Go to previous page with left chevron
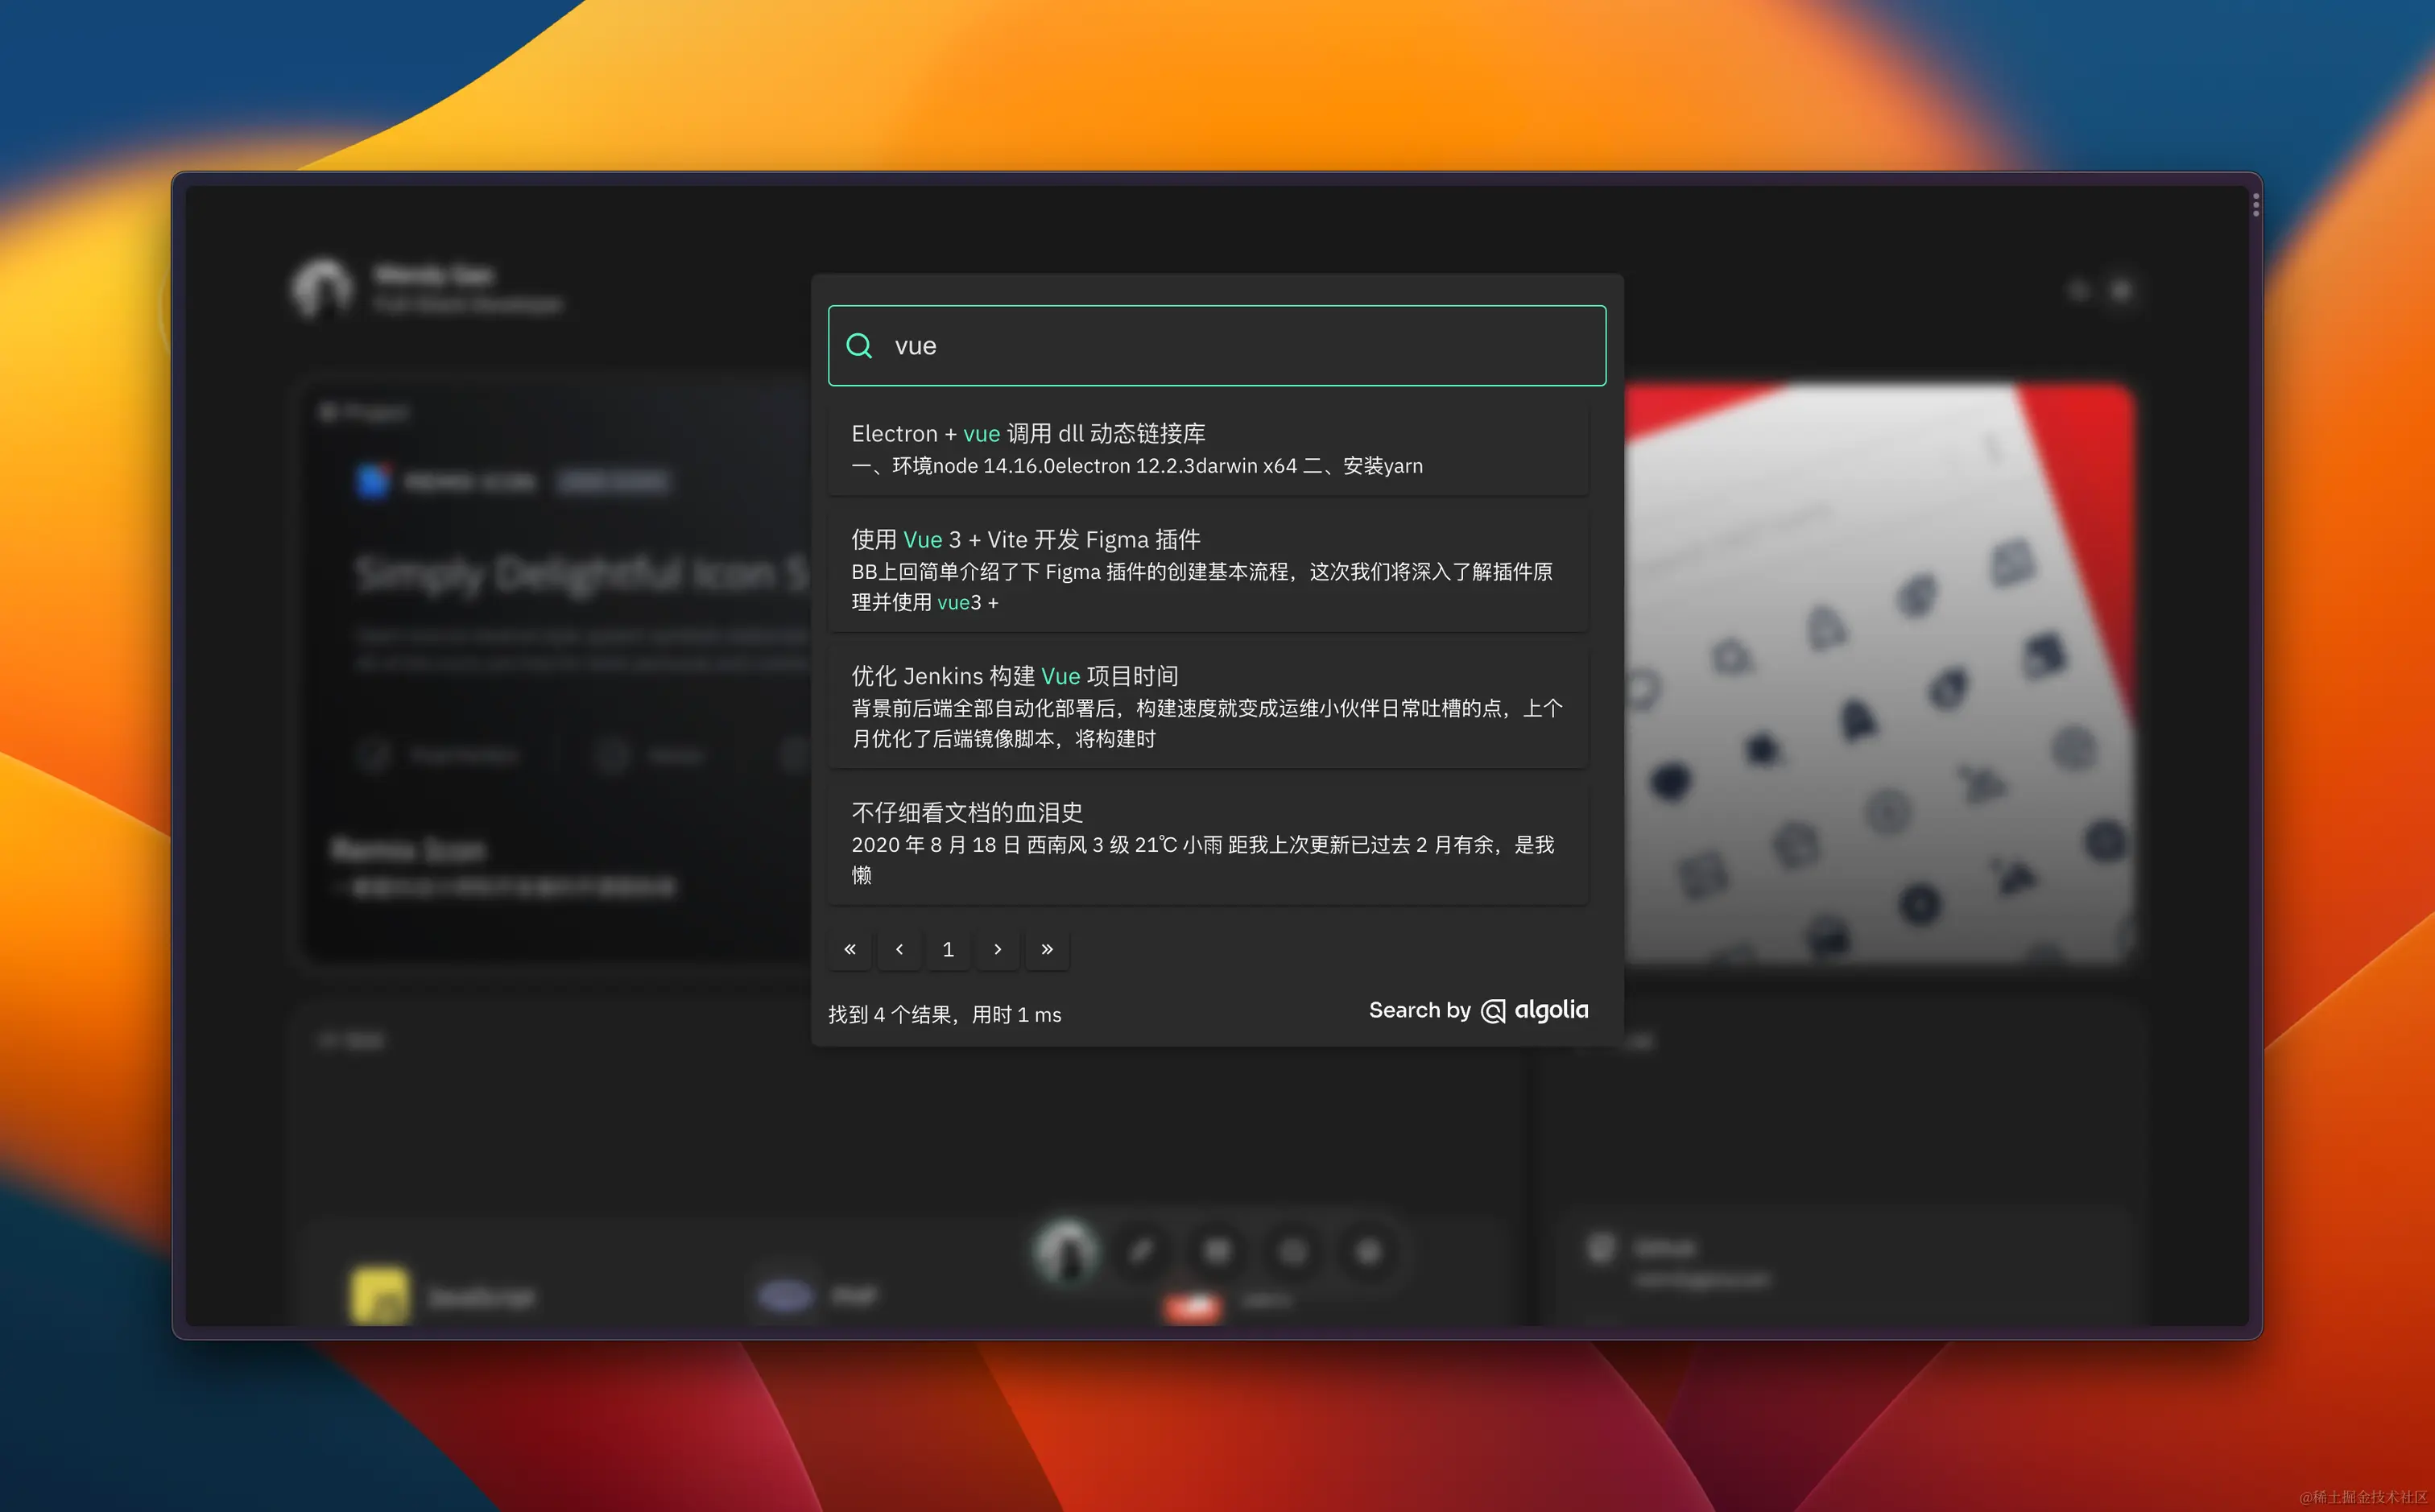 tap(899, 949)
